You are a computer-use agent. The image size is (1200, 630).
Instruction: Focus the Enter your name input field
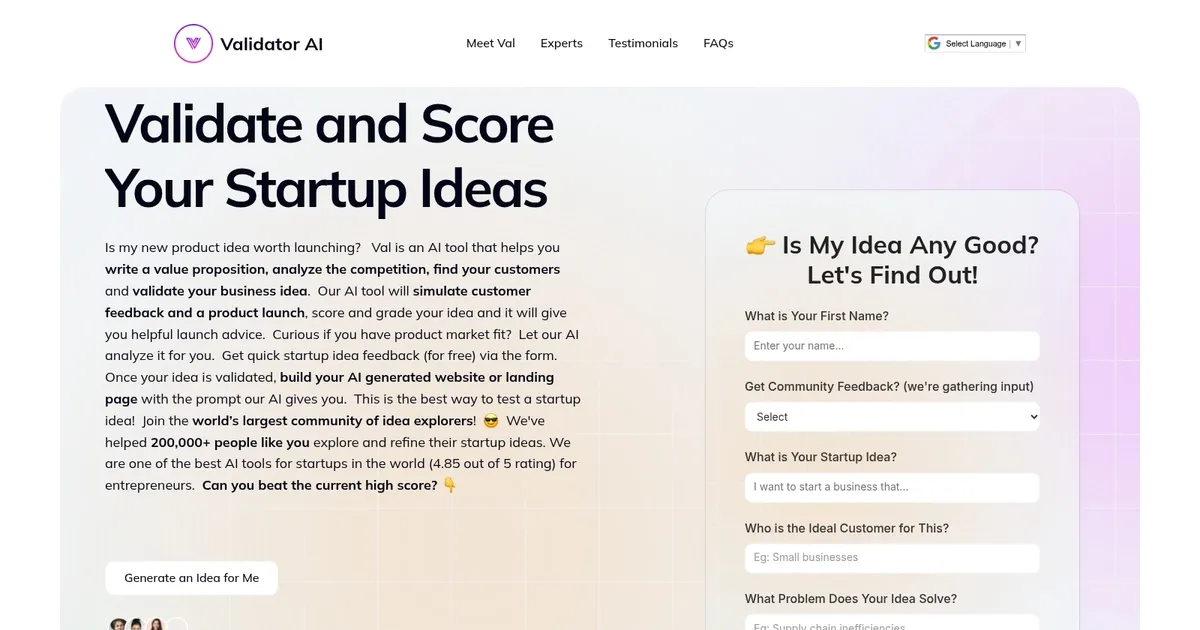[891, 346]
